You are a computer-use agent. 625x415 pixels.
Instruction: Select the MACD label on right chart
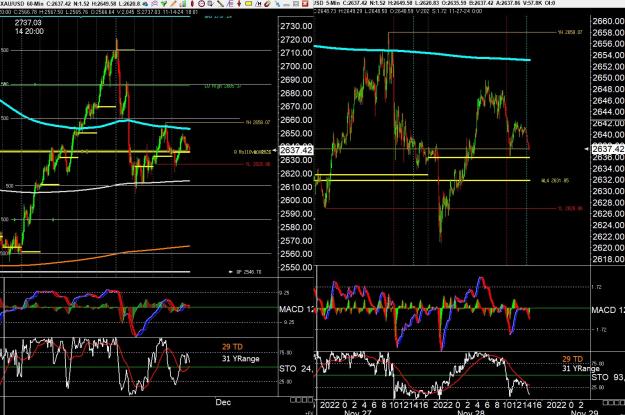(x=608, y=310)
